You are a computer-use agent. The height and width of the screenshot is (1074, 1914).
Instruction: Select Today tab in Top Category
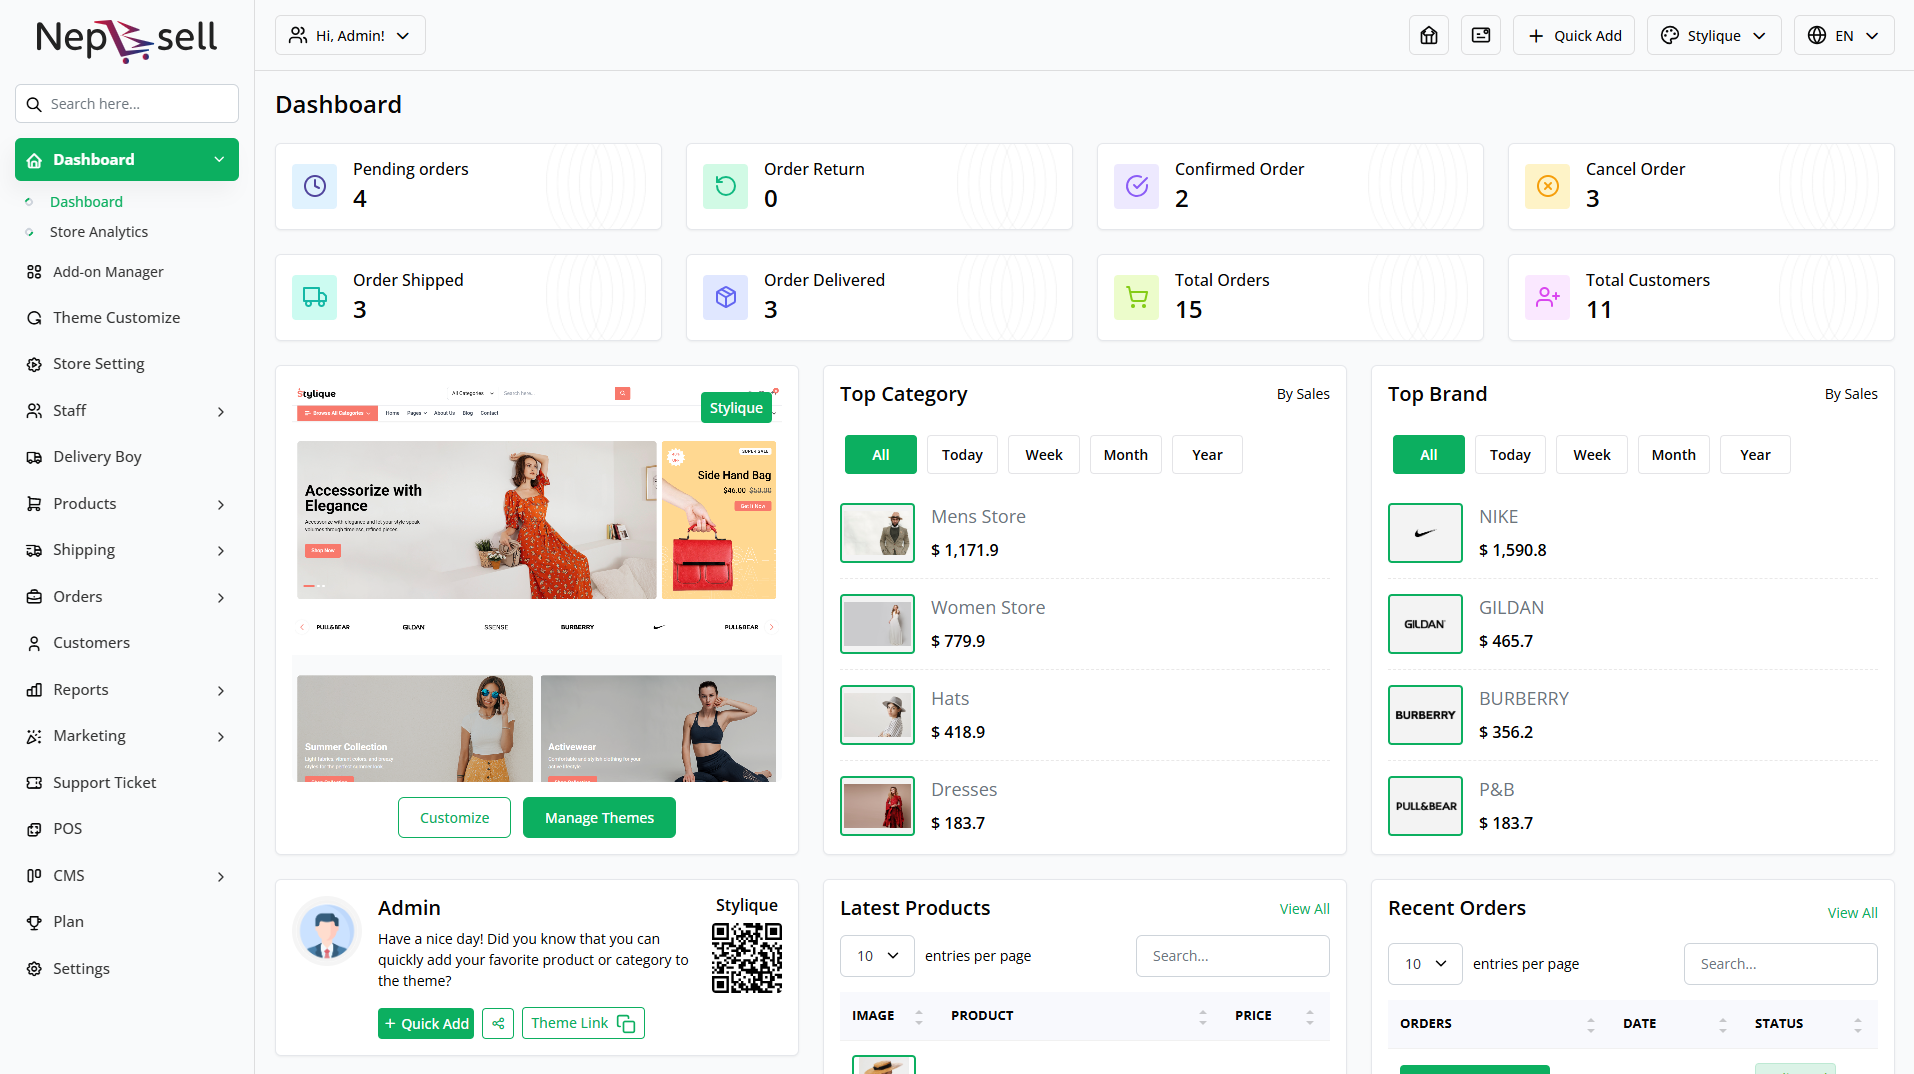coord(962,455)
